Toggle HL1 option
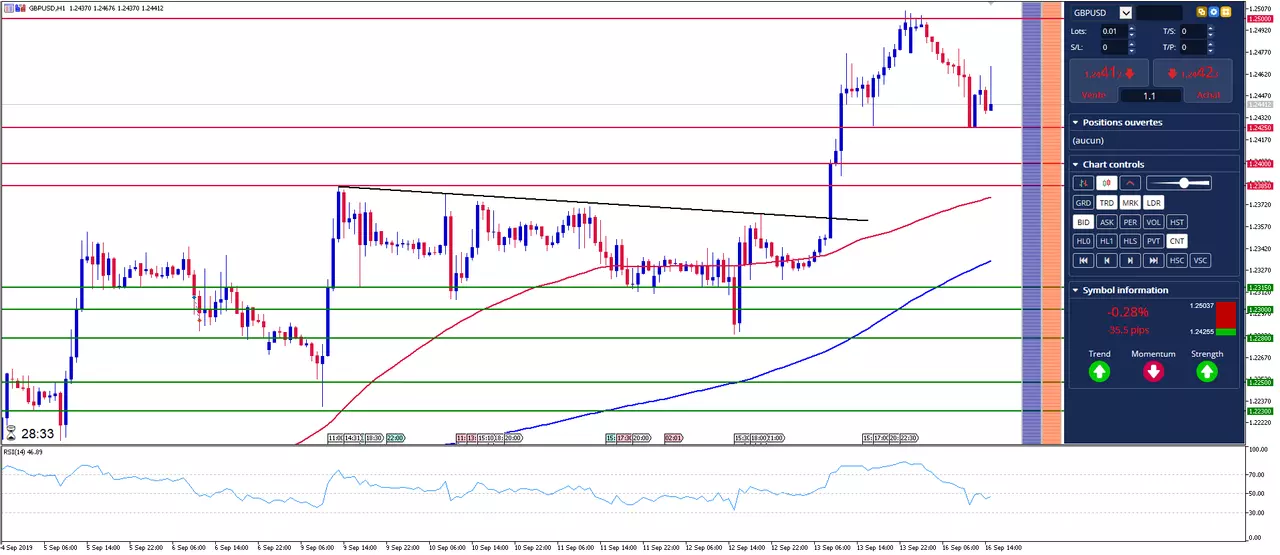The height and width of the screenshot is (555, 1280). [x=1107, y=241]
